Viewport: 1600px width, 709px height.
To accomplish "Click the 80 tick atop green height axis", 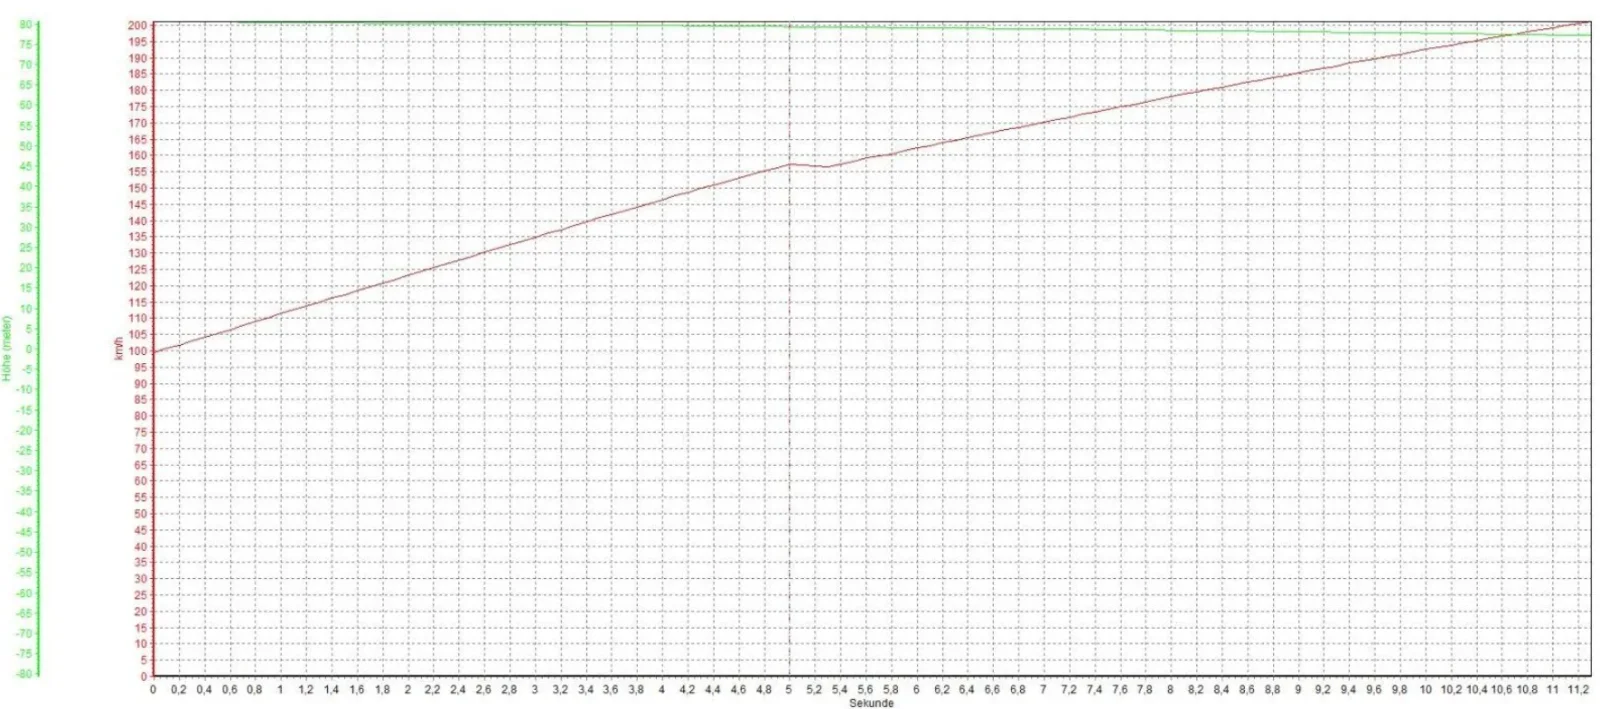I will click(x=25, y=24).
